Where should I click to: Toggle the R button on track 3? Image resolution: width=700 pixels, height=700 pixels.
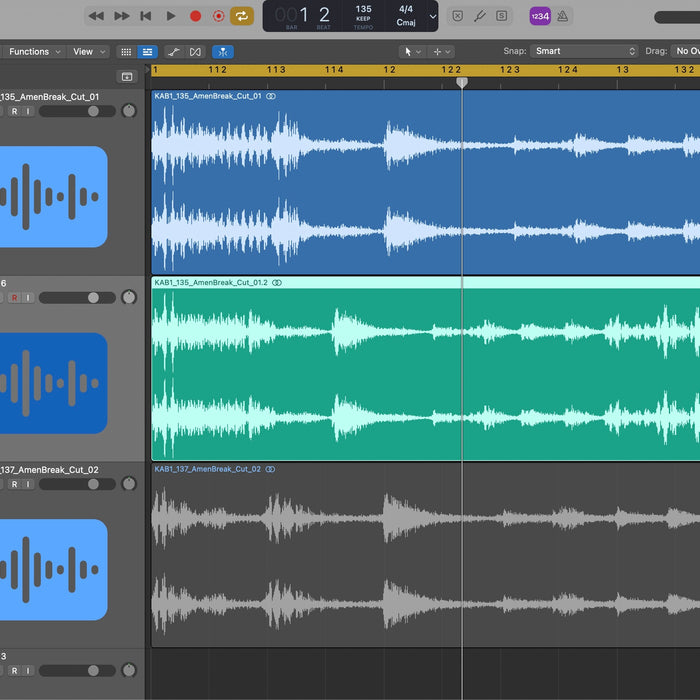15,671
